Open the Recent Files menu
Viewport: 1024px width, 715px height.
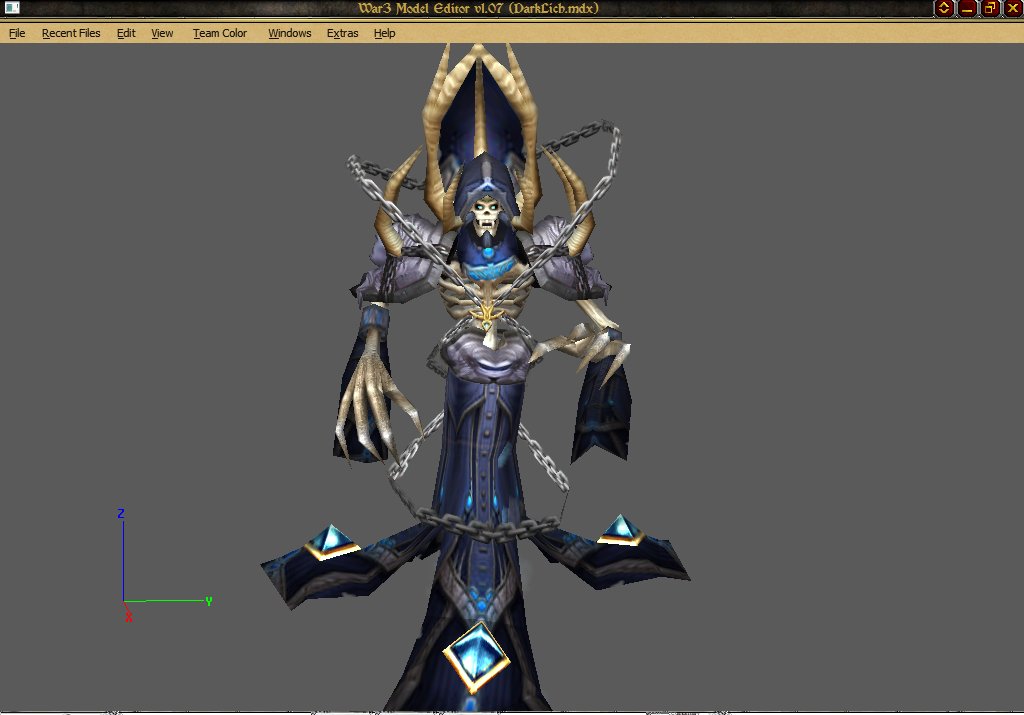pos(71,33)
